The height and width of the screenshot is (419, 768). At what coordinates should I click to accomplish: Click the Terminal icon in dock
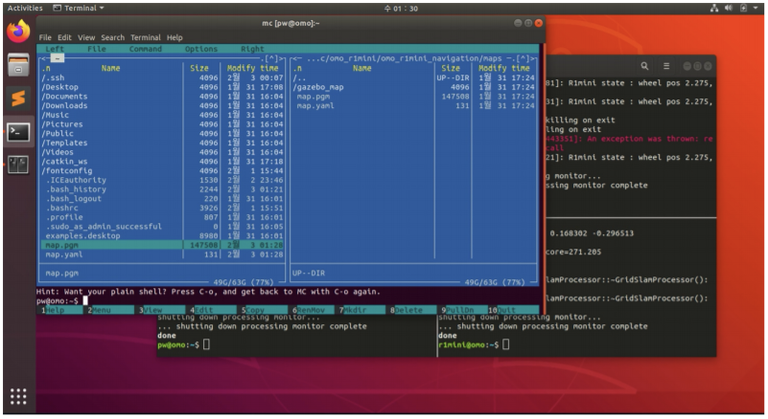point(18,132)
